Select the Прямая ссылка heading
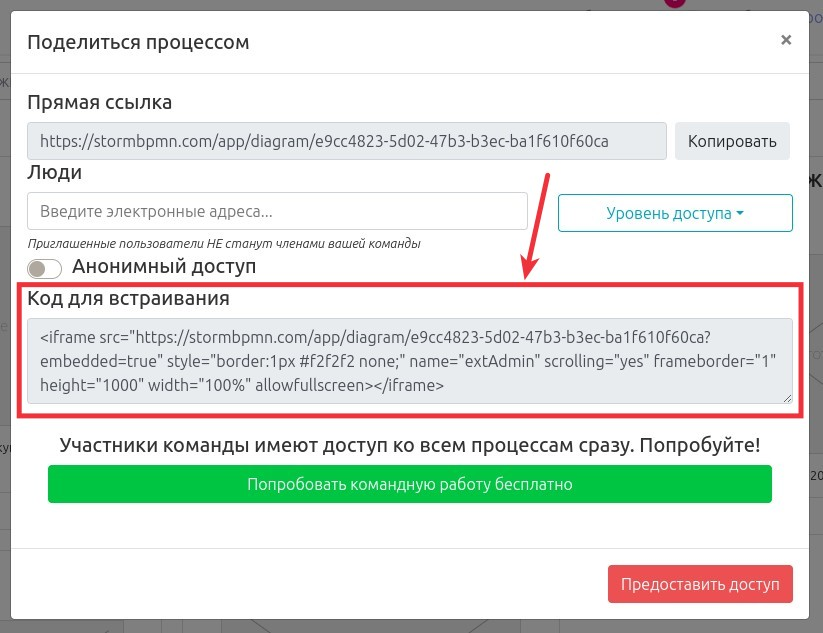823x633 pixels. 100,102
